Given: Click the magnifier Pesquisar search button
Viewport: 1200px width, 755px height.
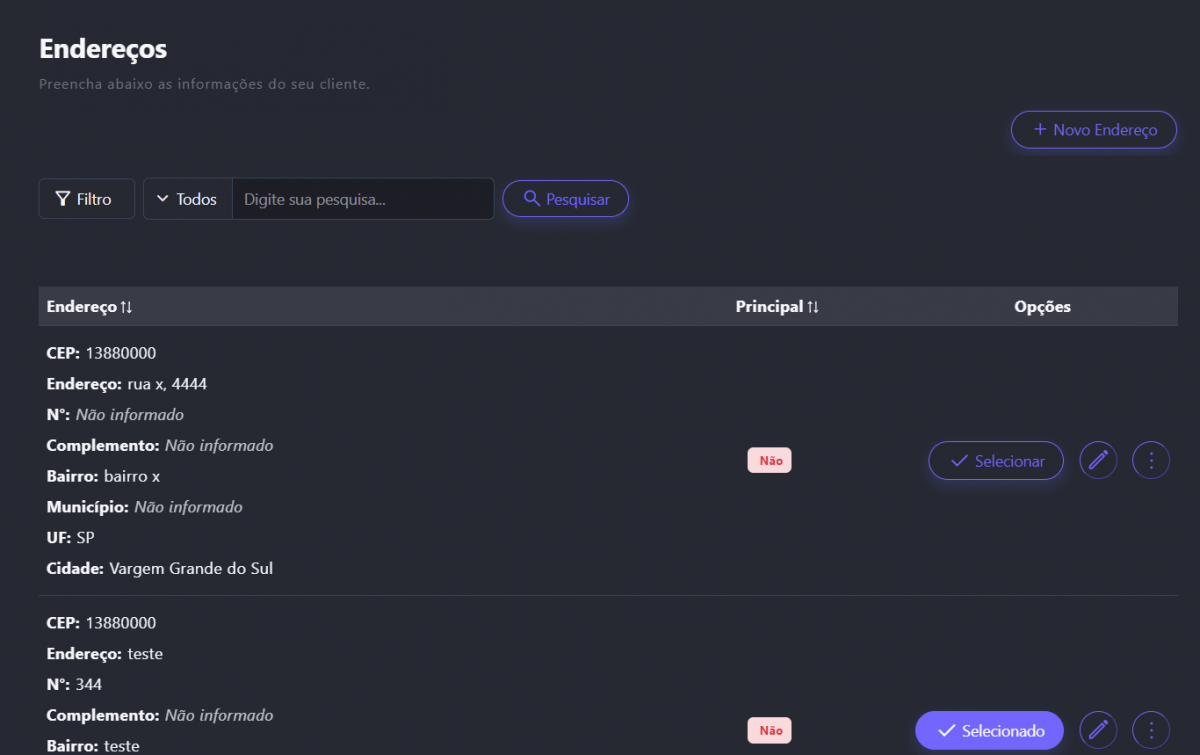Looking at the screenshot, I should click(565, 199).
